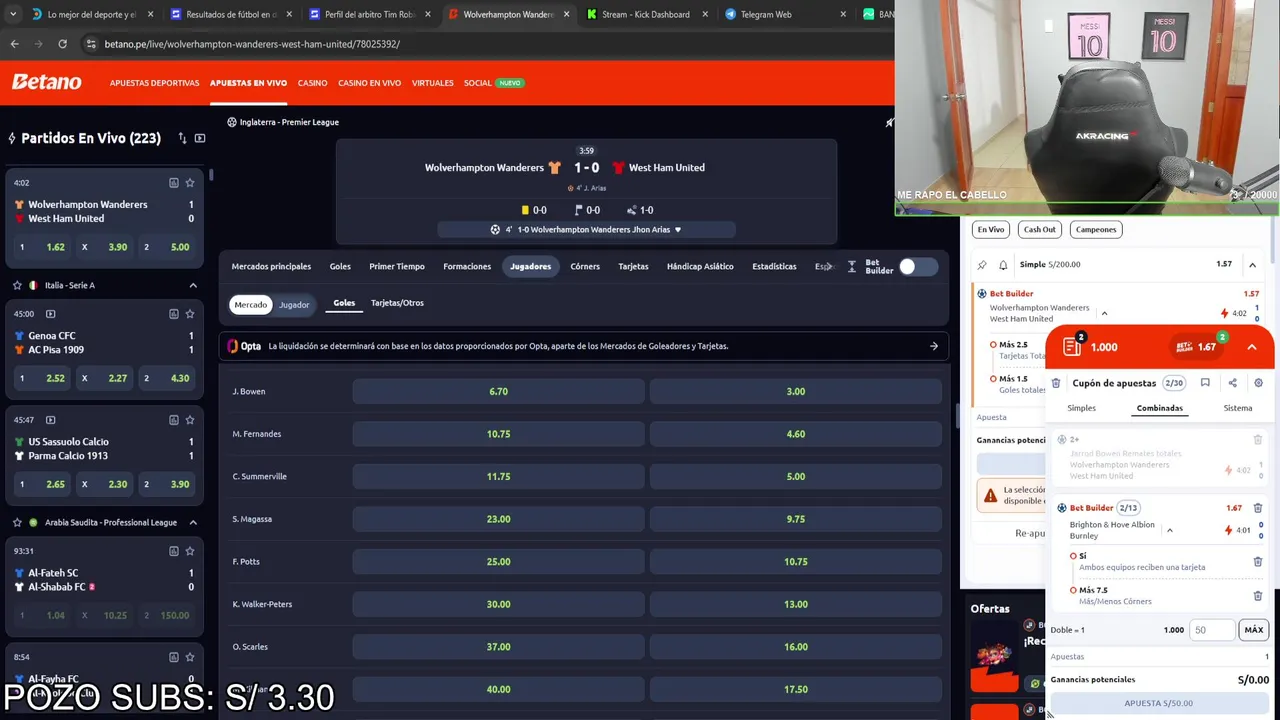1280x720 pixels.
Task: Select M. Fernandes odds 4.60
Action: coord(795,434)
